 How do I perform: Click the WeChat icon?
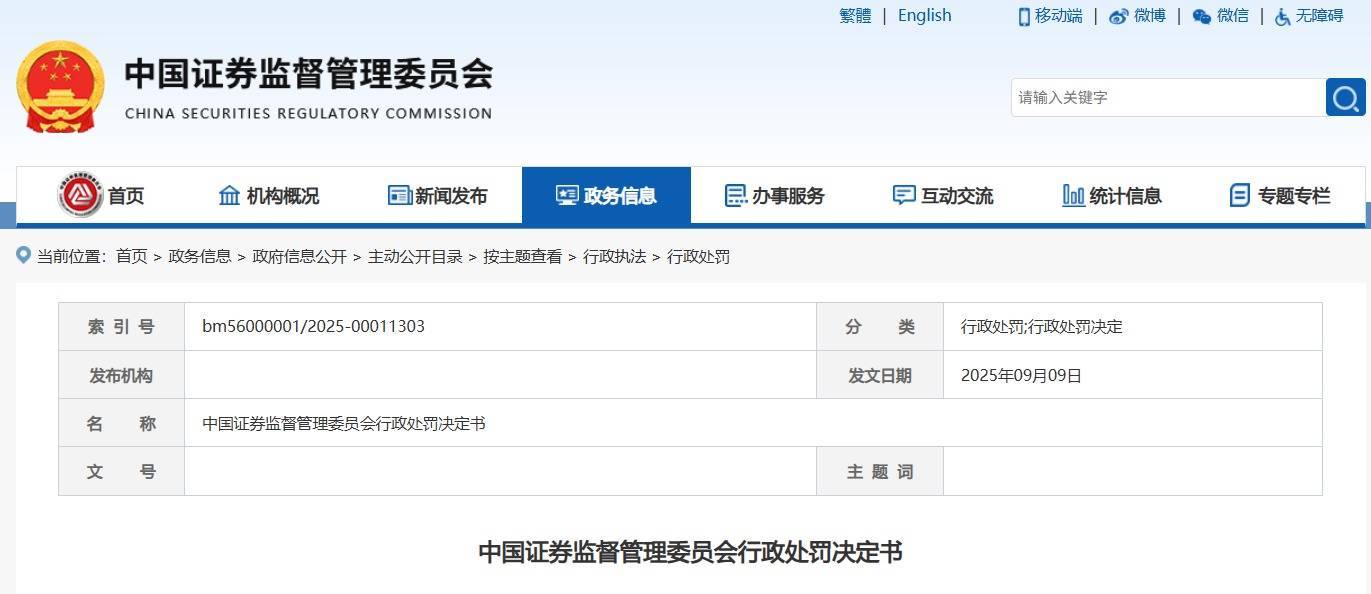(1202, 16)
